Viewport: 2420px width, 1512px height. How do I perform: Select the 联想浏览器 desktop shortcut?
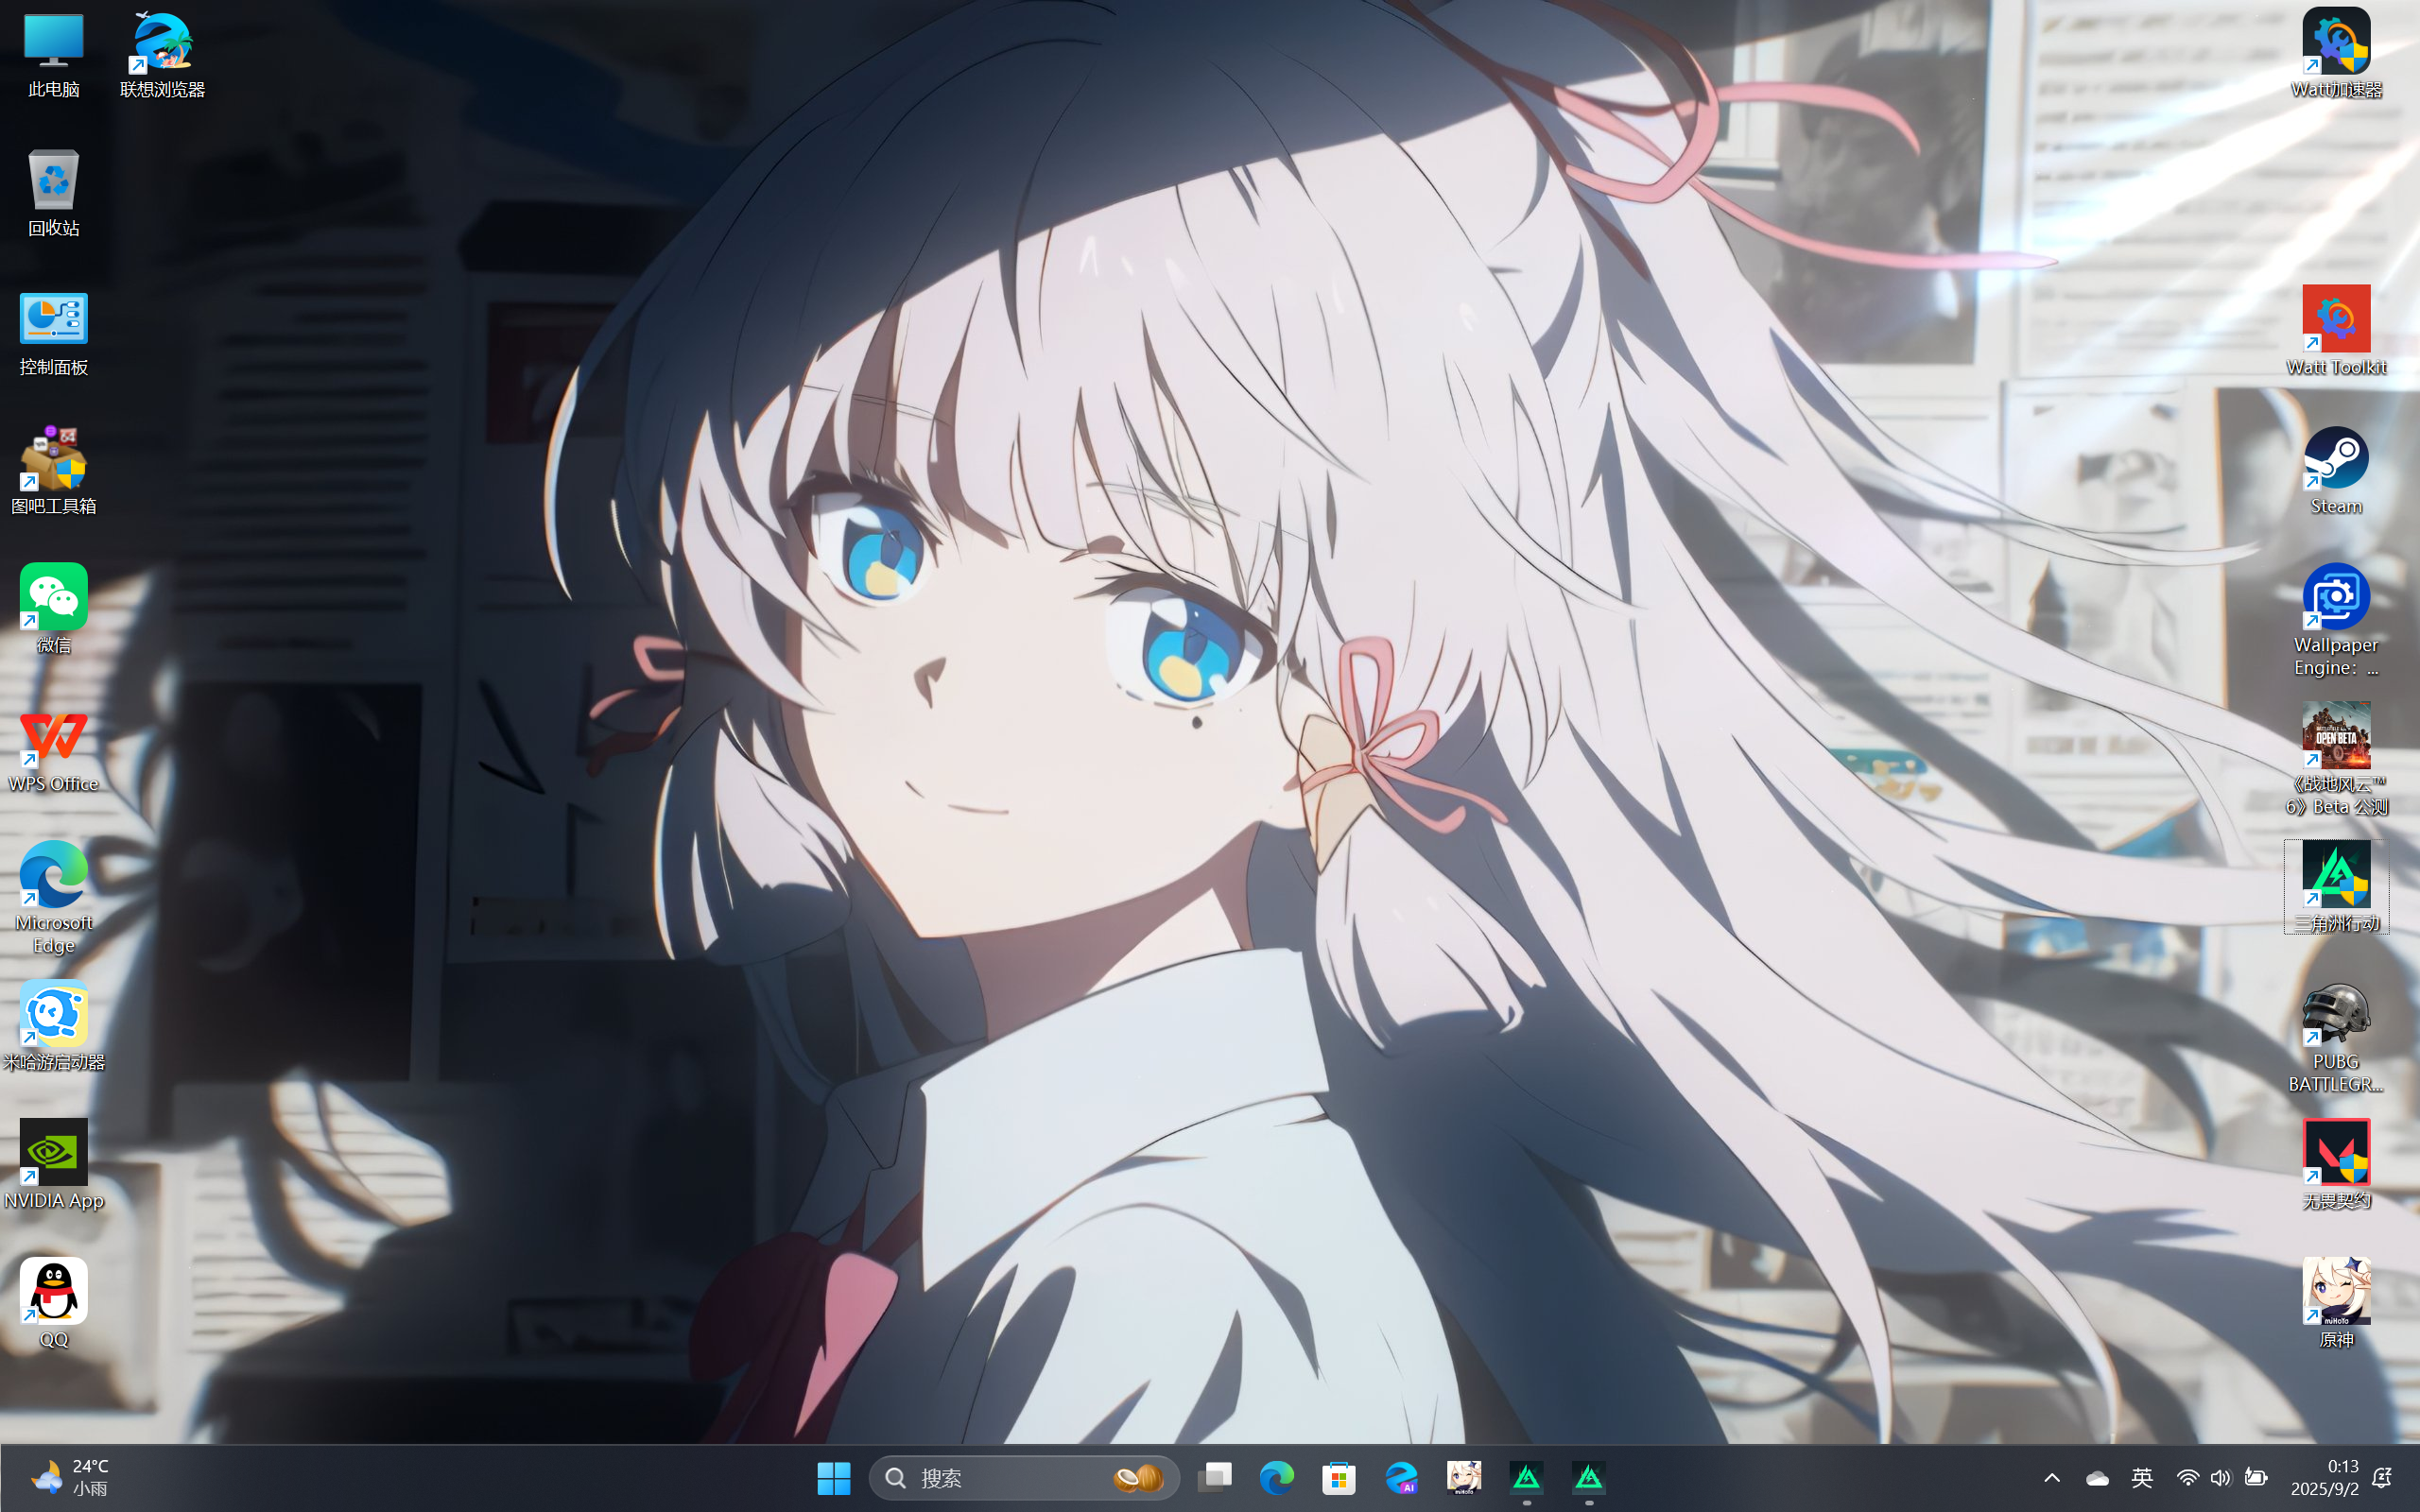pyautogui.click(x=162, y=56)
